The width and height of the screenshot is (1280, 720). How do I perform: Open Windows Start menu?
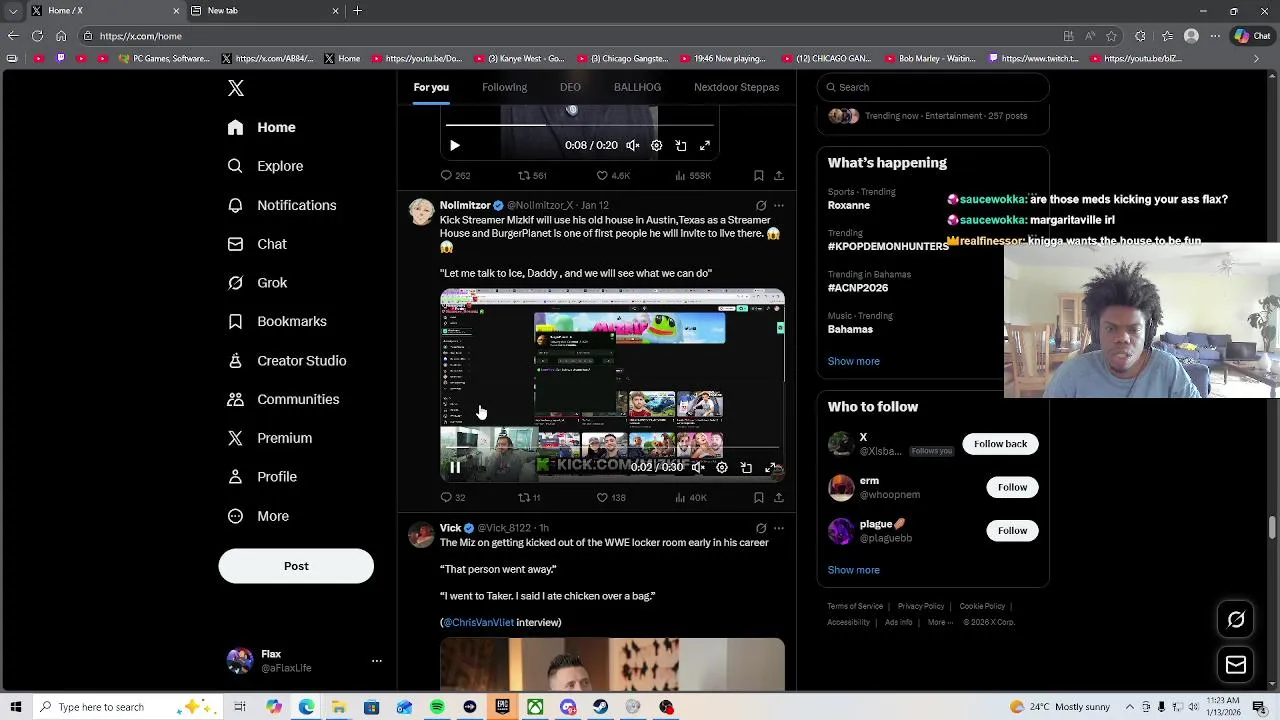15,707
